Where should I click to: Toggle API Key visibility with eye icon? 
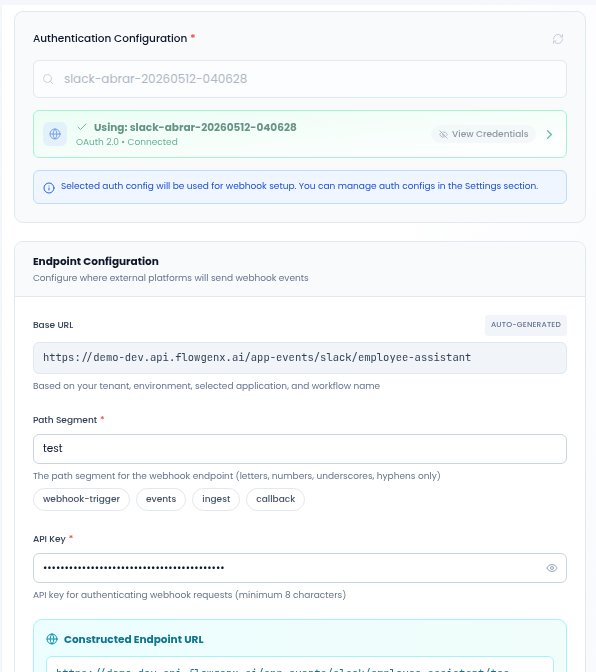click(x=552, y=568)
